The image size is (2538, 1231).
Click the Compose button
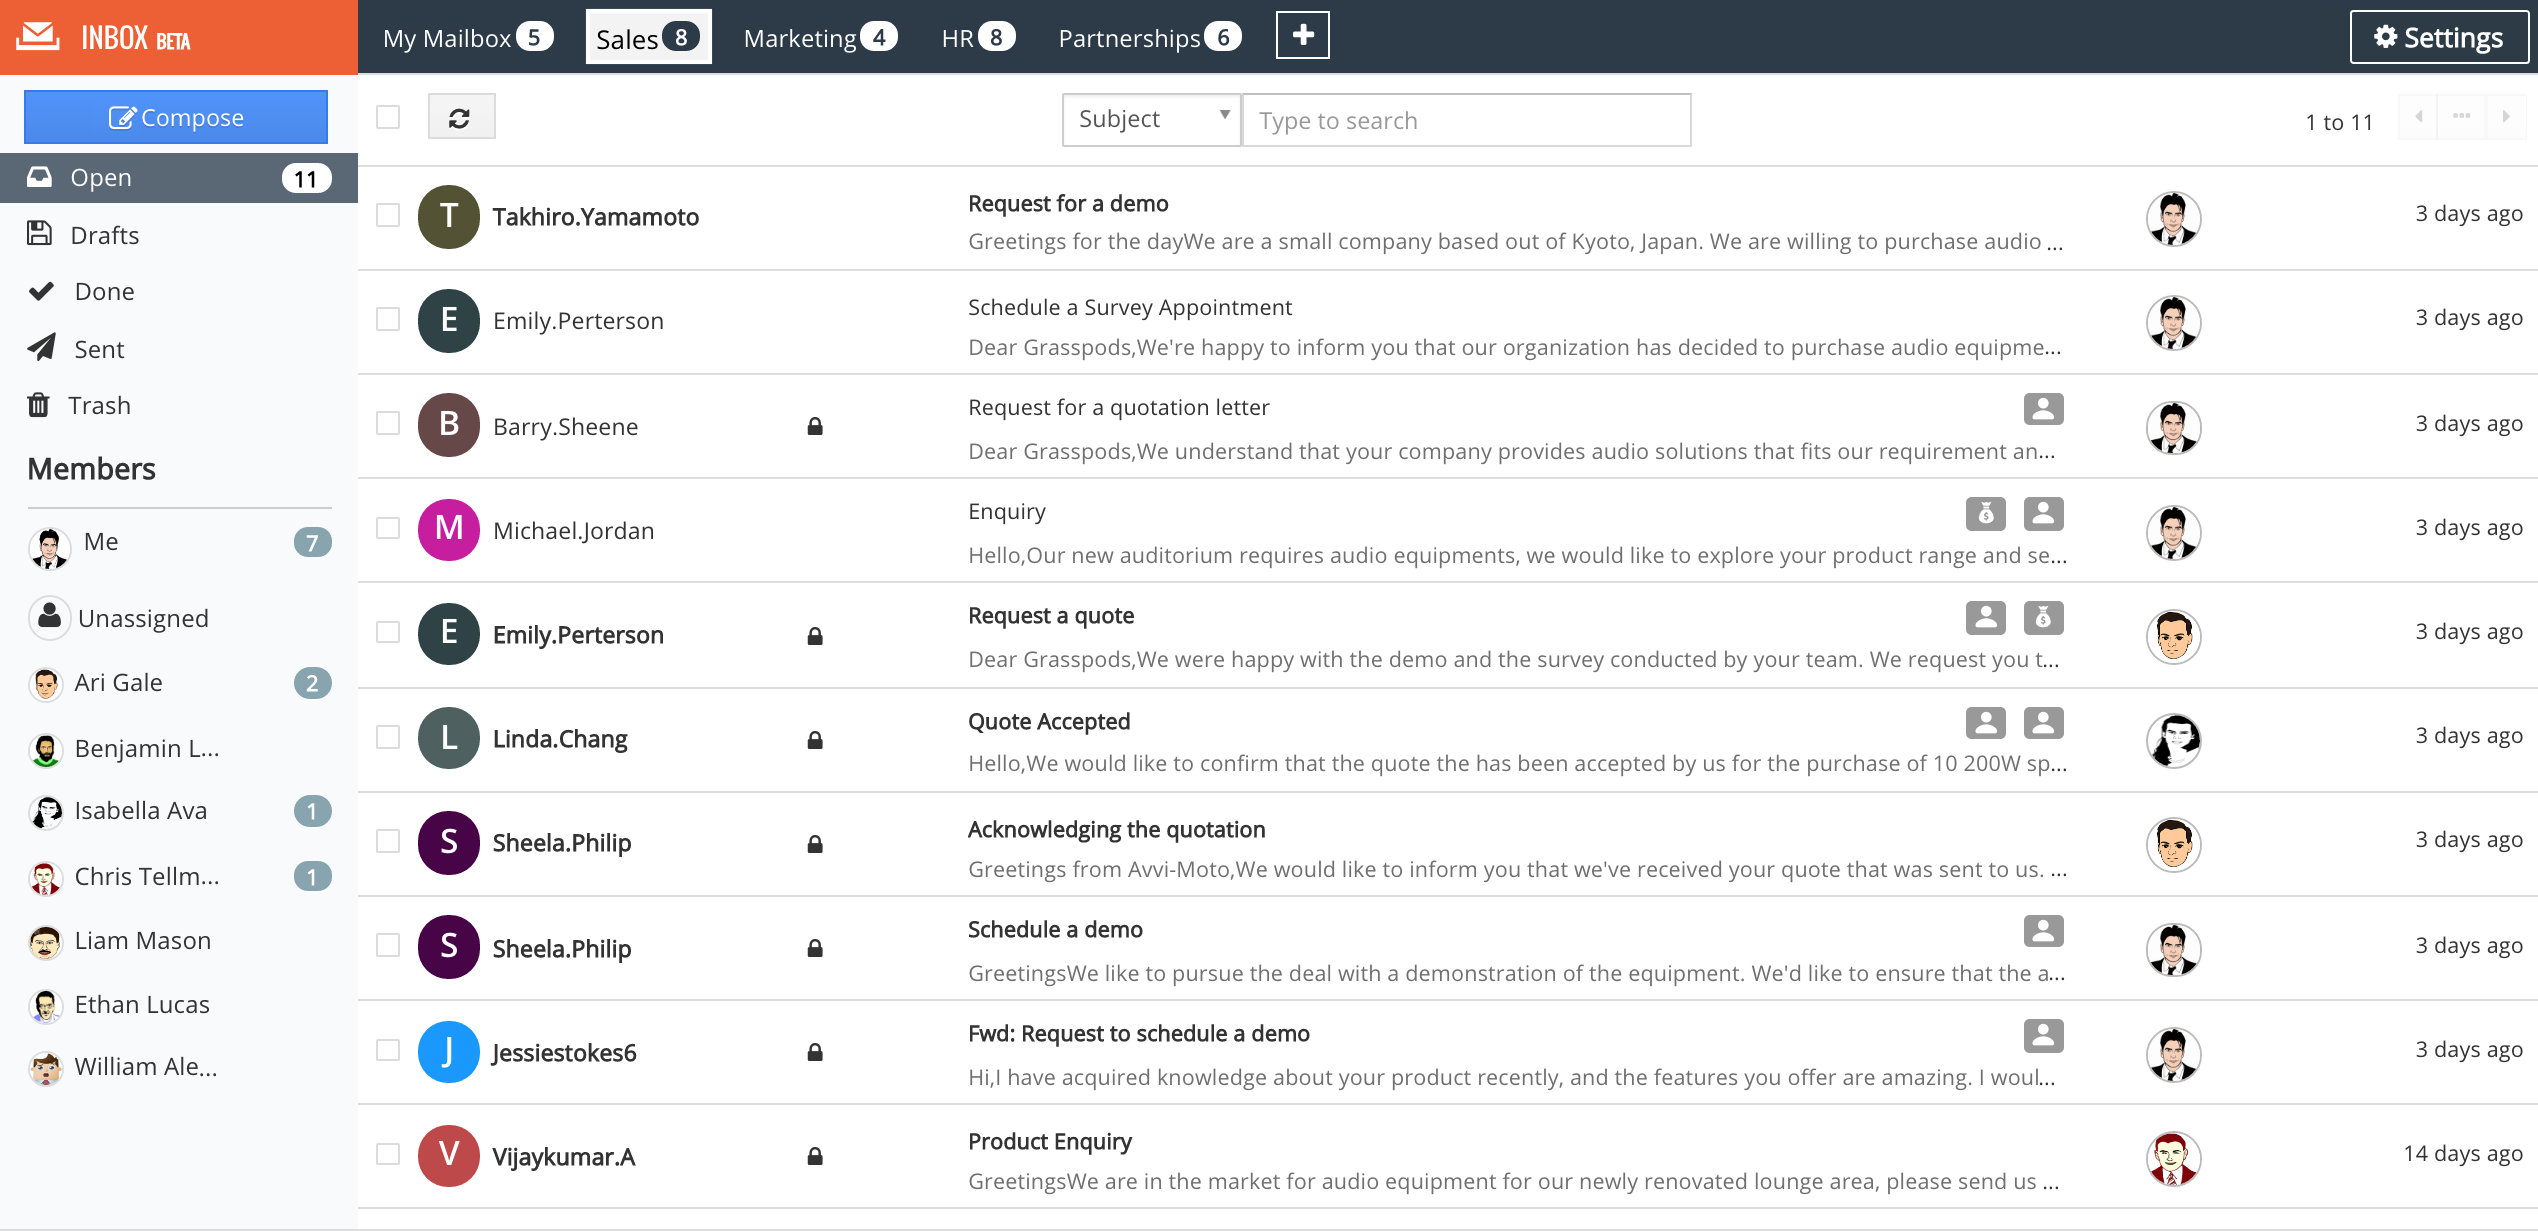click(x=178, y=115)
